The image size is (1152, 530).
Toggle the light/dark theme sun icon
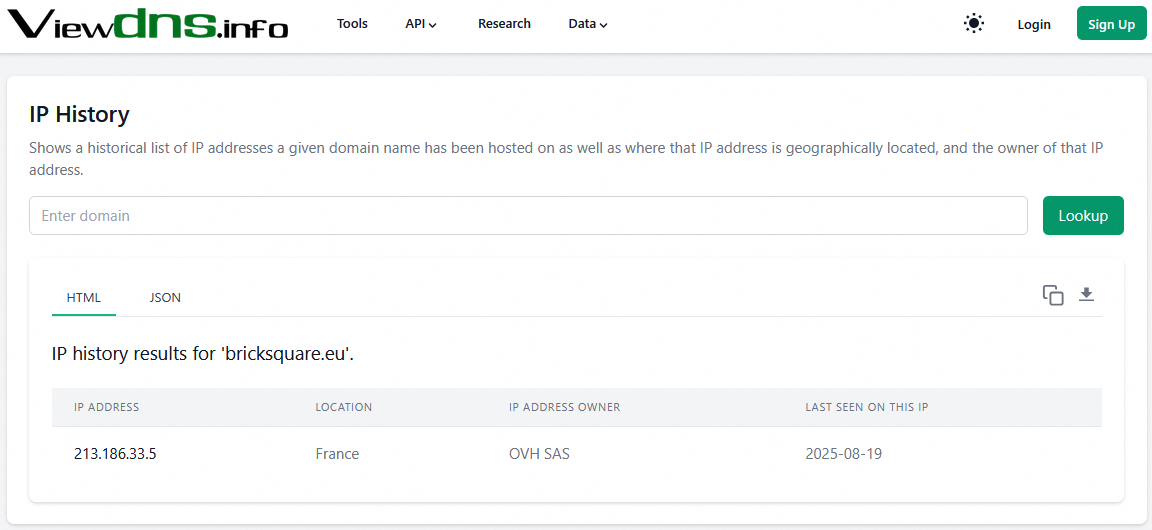point(973,24)
